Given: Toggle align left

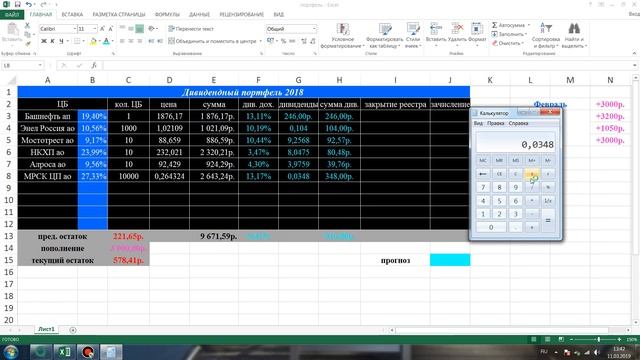Looking at the screenshot, I should point(122,41).
